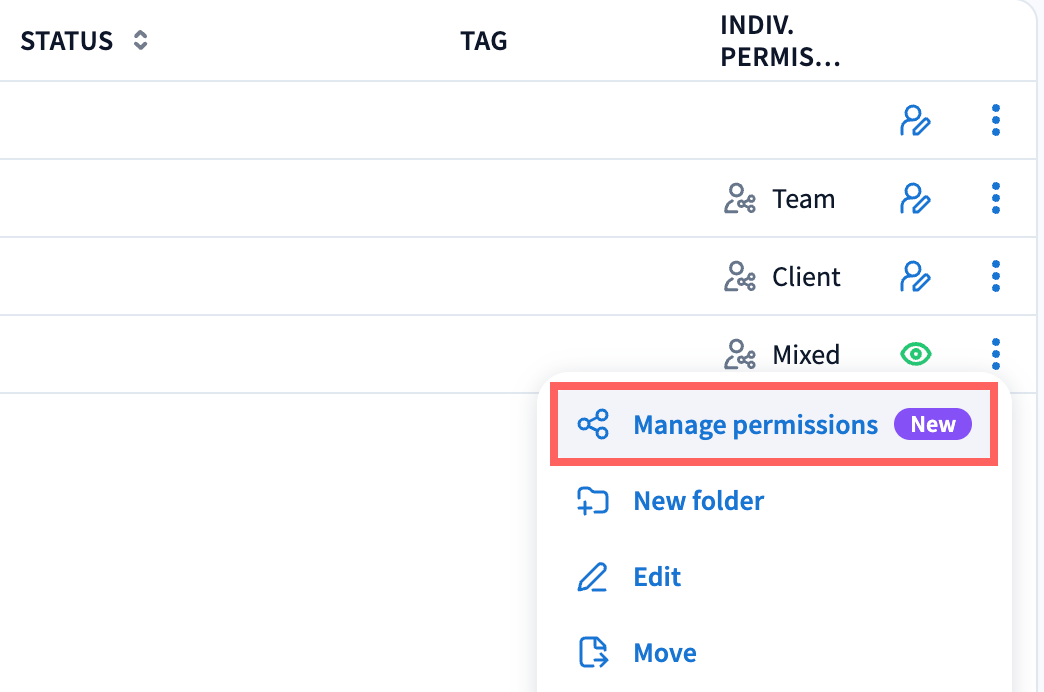
Task: Click the Indiv. Permis... column header
Action: 779,42
